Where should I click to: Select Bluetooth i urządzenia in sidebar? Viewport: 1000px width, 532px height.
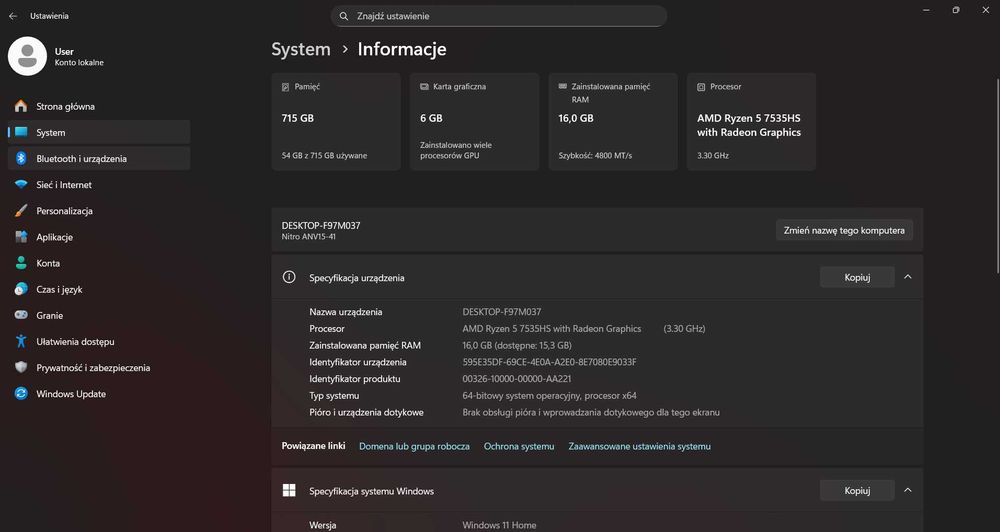99,158
